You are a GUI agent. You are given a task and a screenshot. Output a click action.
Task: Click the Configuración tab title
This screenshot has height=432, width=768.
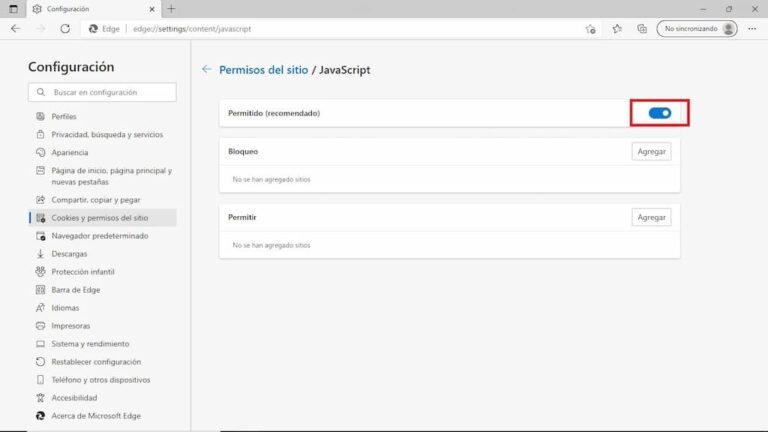click(68, 9)
